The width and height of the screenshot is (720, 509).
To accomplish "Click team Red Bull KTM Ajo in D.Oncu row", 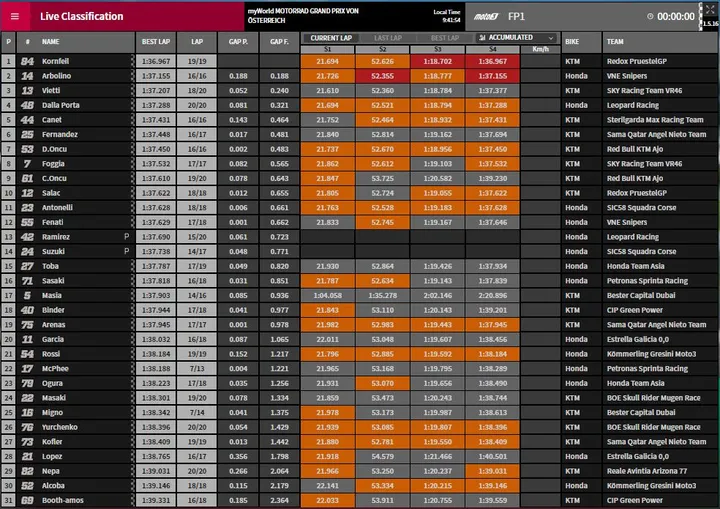I will (x=635, y=149).
